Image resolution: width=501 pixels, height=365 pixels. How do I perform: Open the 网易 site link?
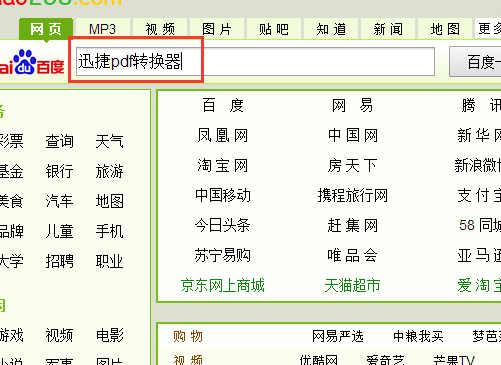(352, 105)
